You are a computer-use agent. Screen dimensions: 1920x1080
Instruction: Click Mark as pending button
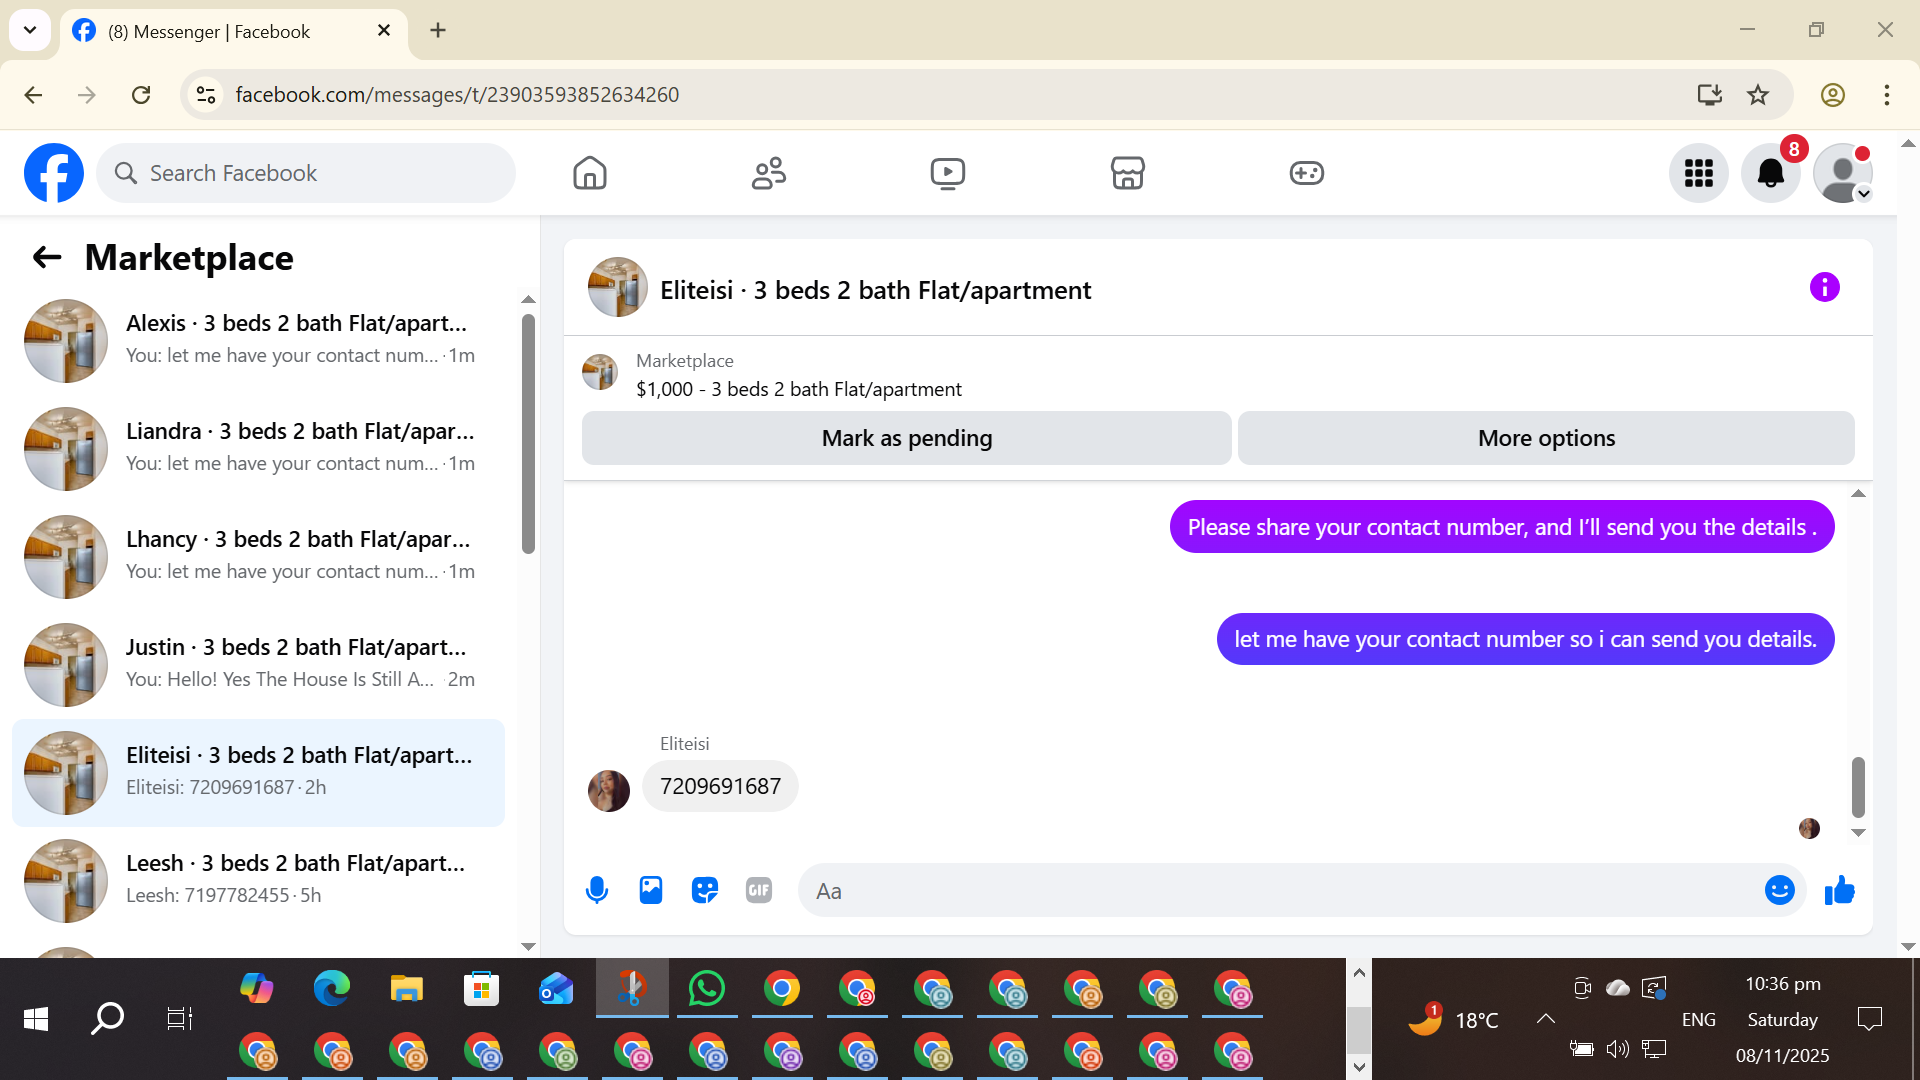[x=906, y=438]
